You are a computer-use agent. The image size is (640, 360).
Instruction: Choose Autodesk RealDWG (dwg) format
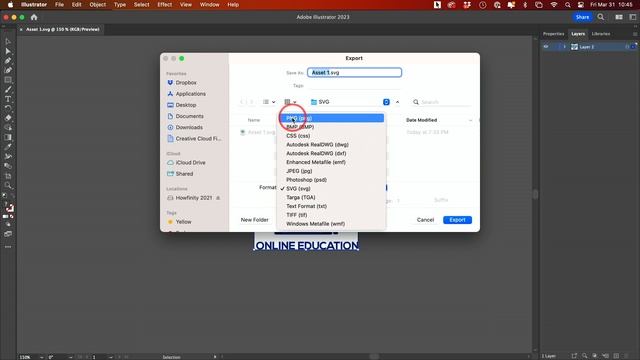[331, 144]
